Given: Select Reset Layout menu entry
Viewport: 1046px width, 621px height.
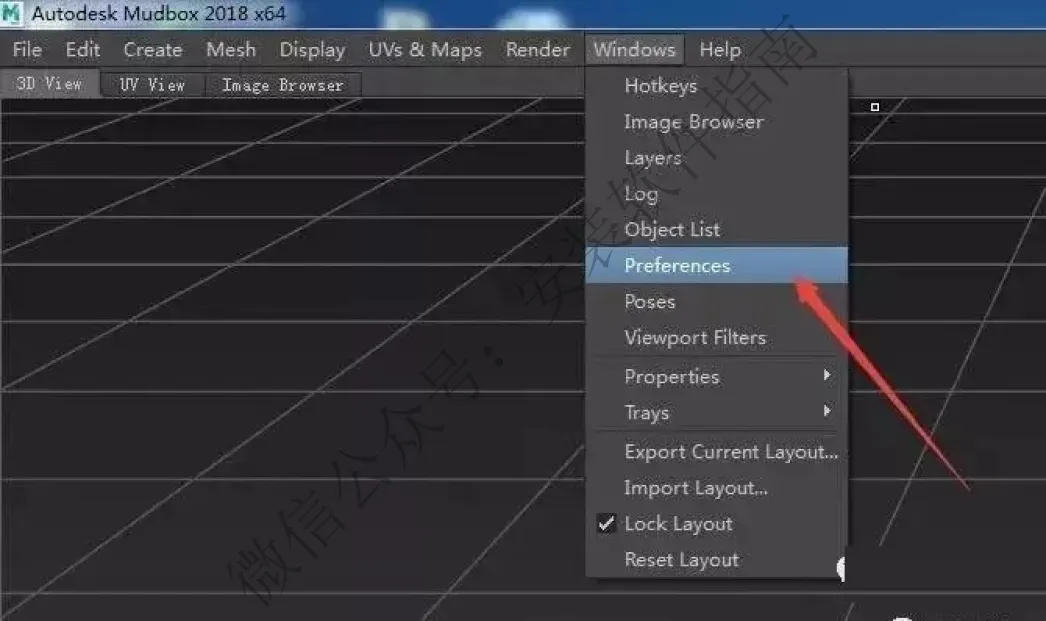Looking at the screenshot, I should tap(716, 560).
